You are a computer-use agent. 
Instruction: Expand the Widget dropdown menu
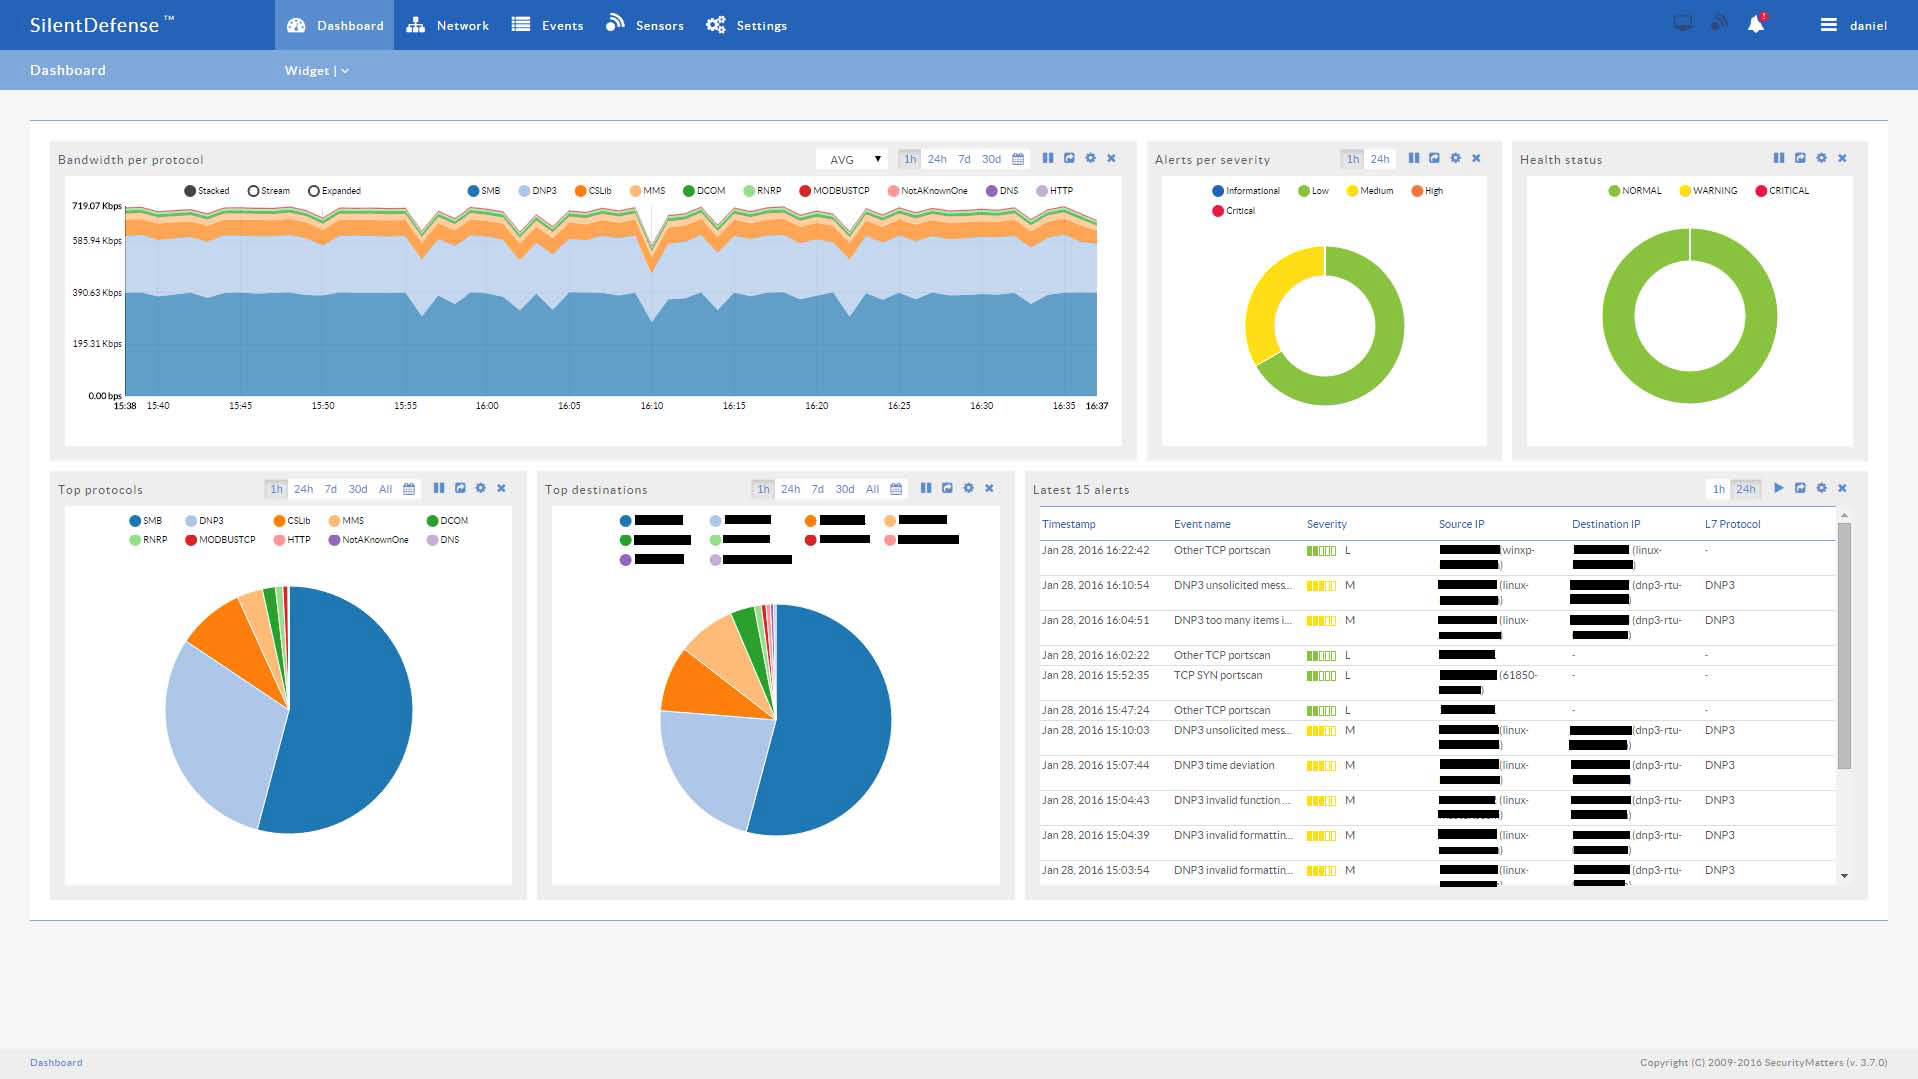[x=316, y=71]
